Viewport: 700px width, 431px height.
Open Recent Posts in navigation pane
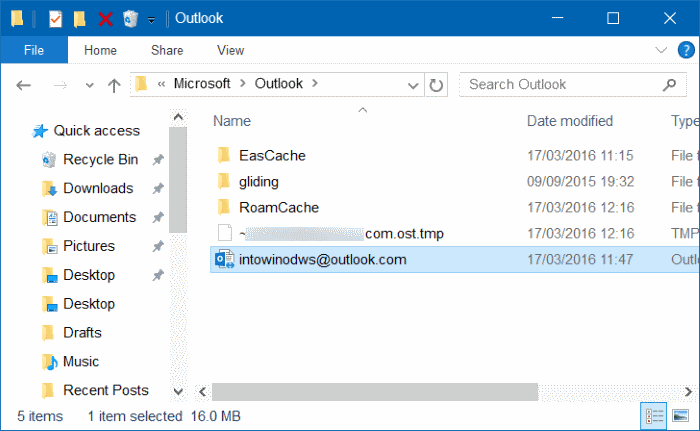106,390
